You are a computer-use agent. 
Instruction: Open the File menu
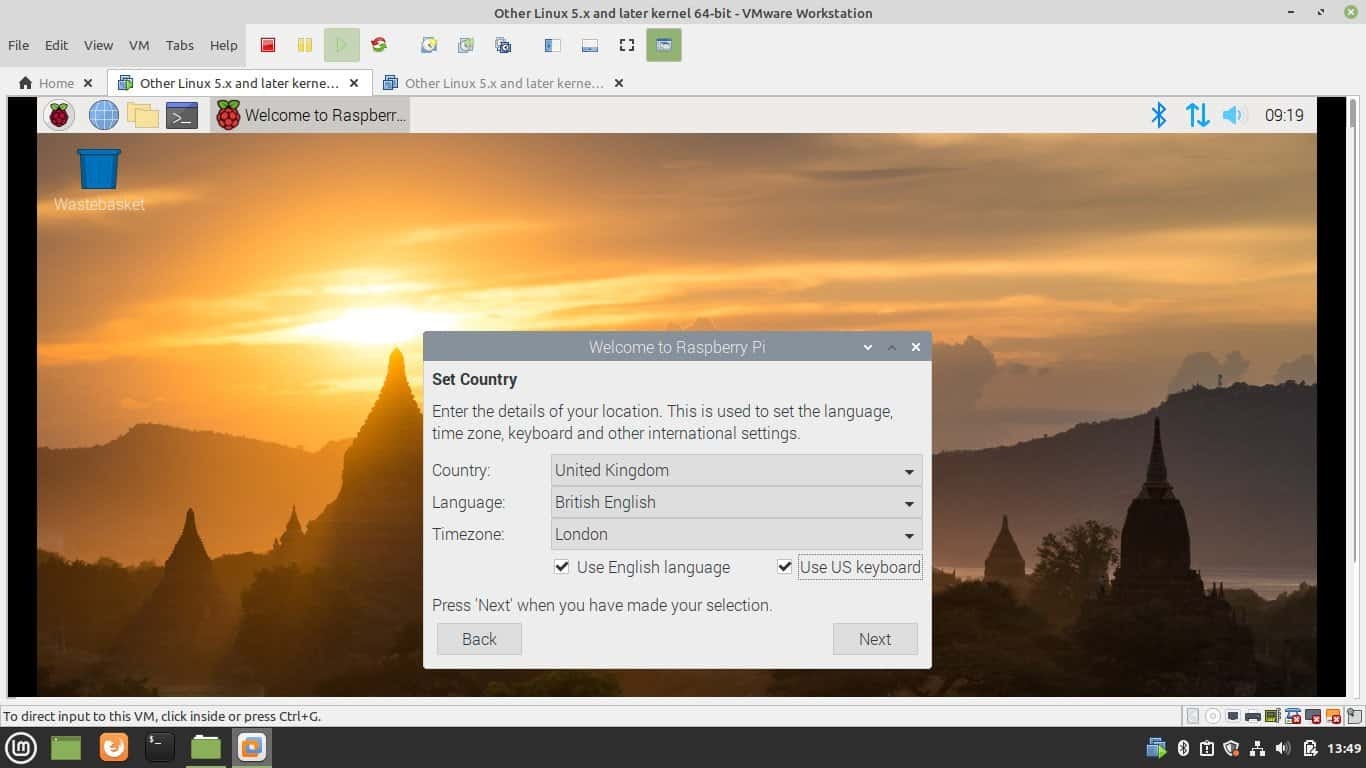click(x=18, y=45)
